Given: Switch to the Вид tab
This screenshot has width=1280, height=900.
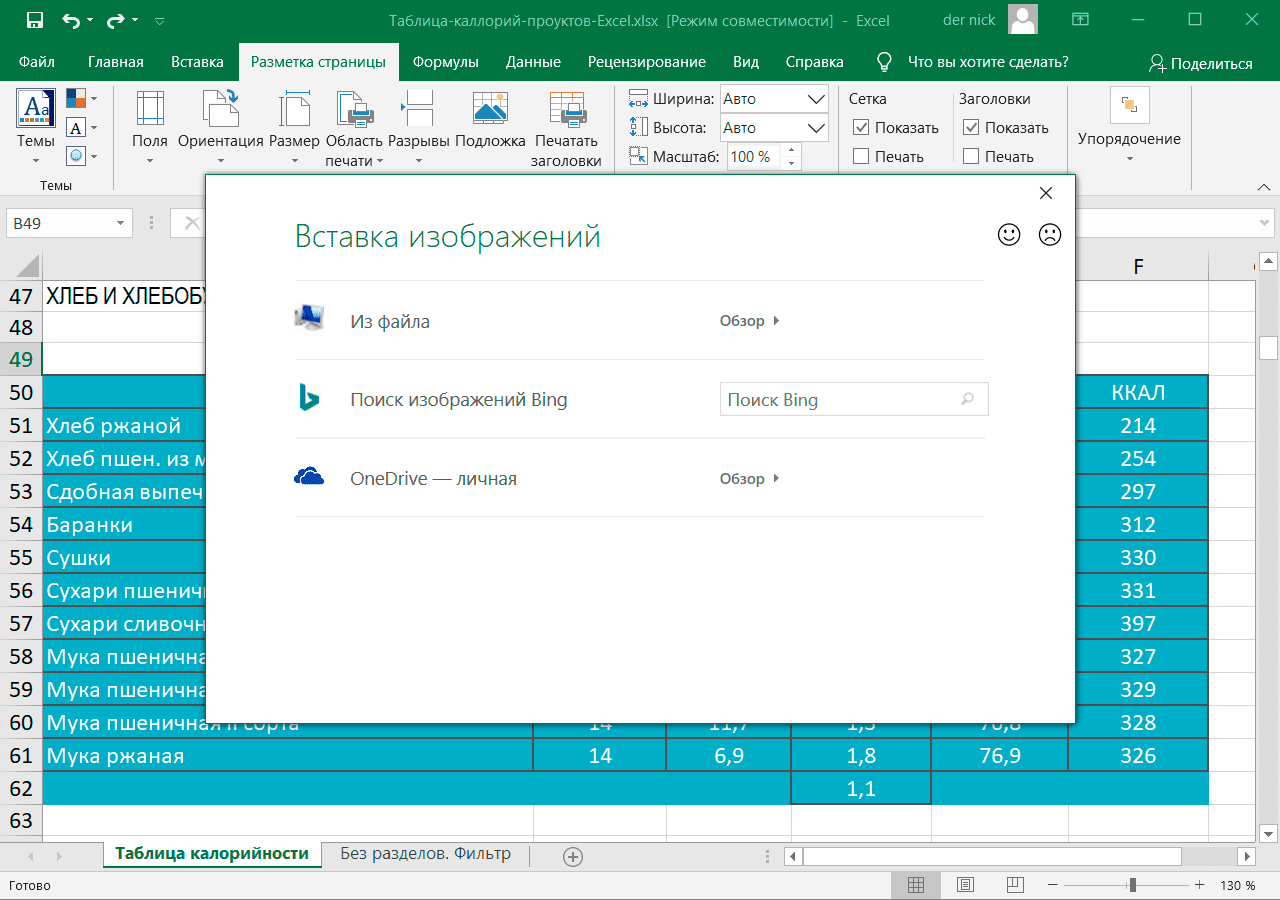Looking at the screenshot, I should (746, 62).
